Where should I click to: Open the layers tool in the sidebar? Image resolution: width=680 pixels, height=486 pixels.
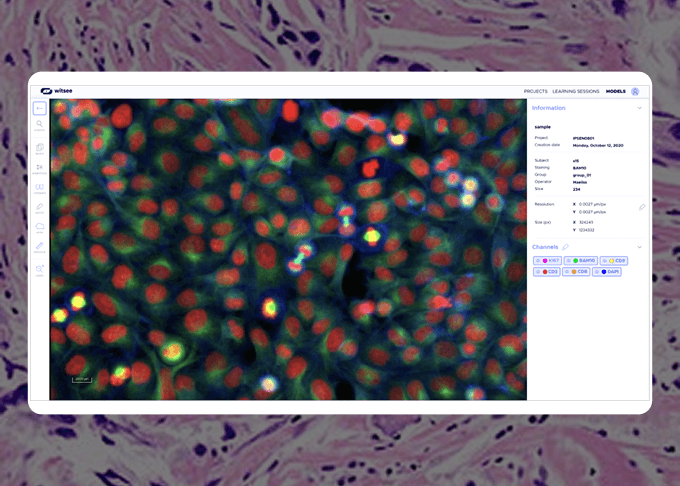click(39, 149)
